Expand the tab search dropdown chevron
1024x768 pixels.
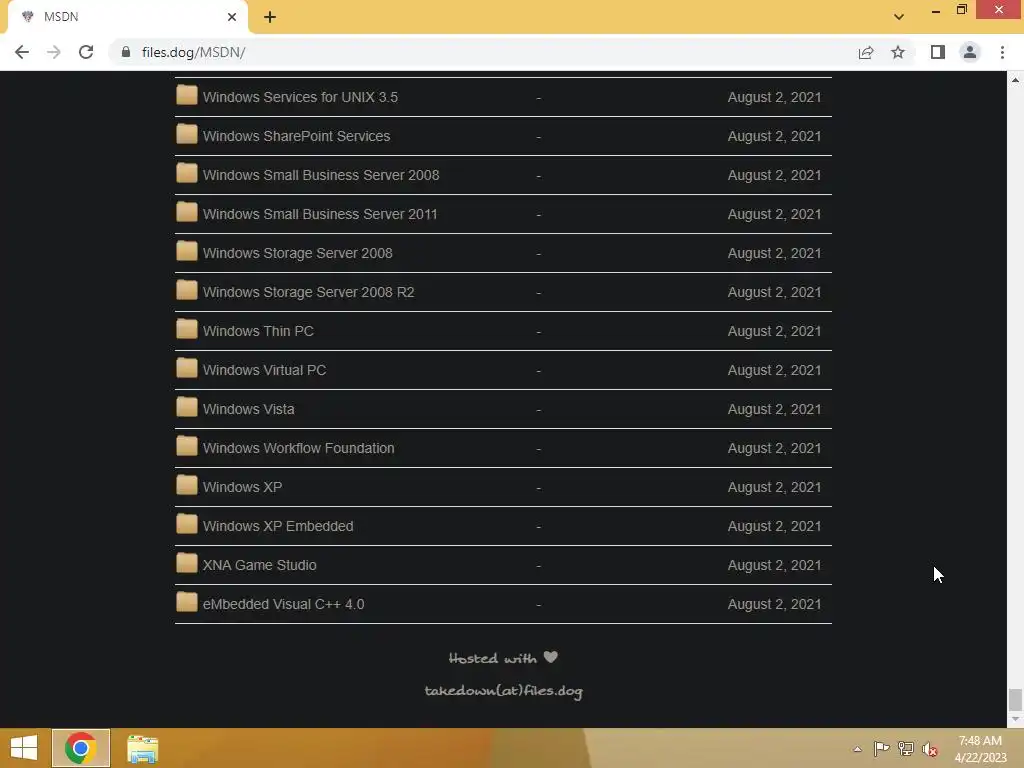[899, 17]
